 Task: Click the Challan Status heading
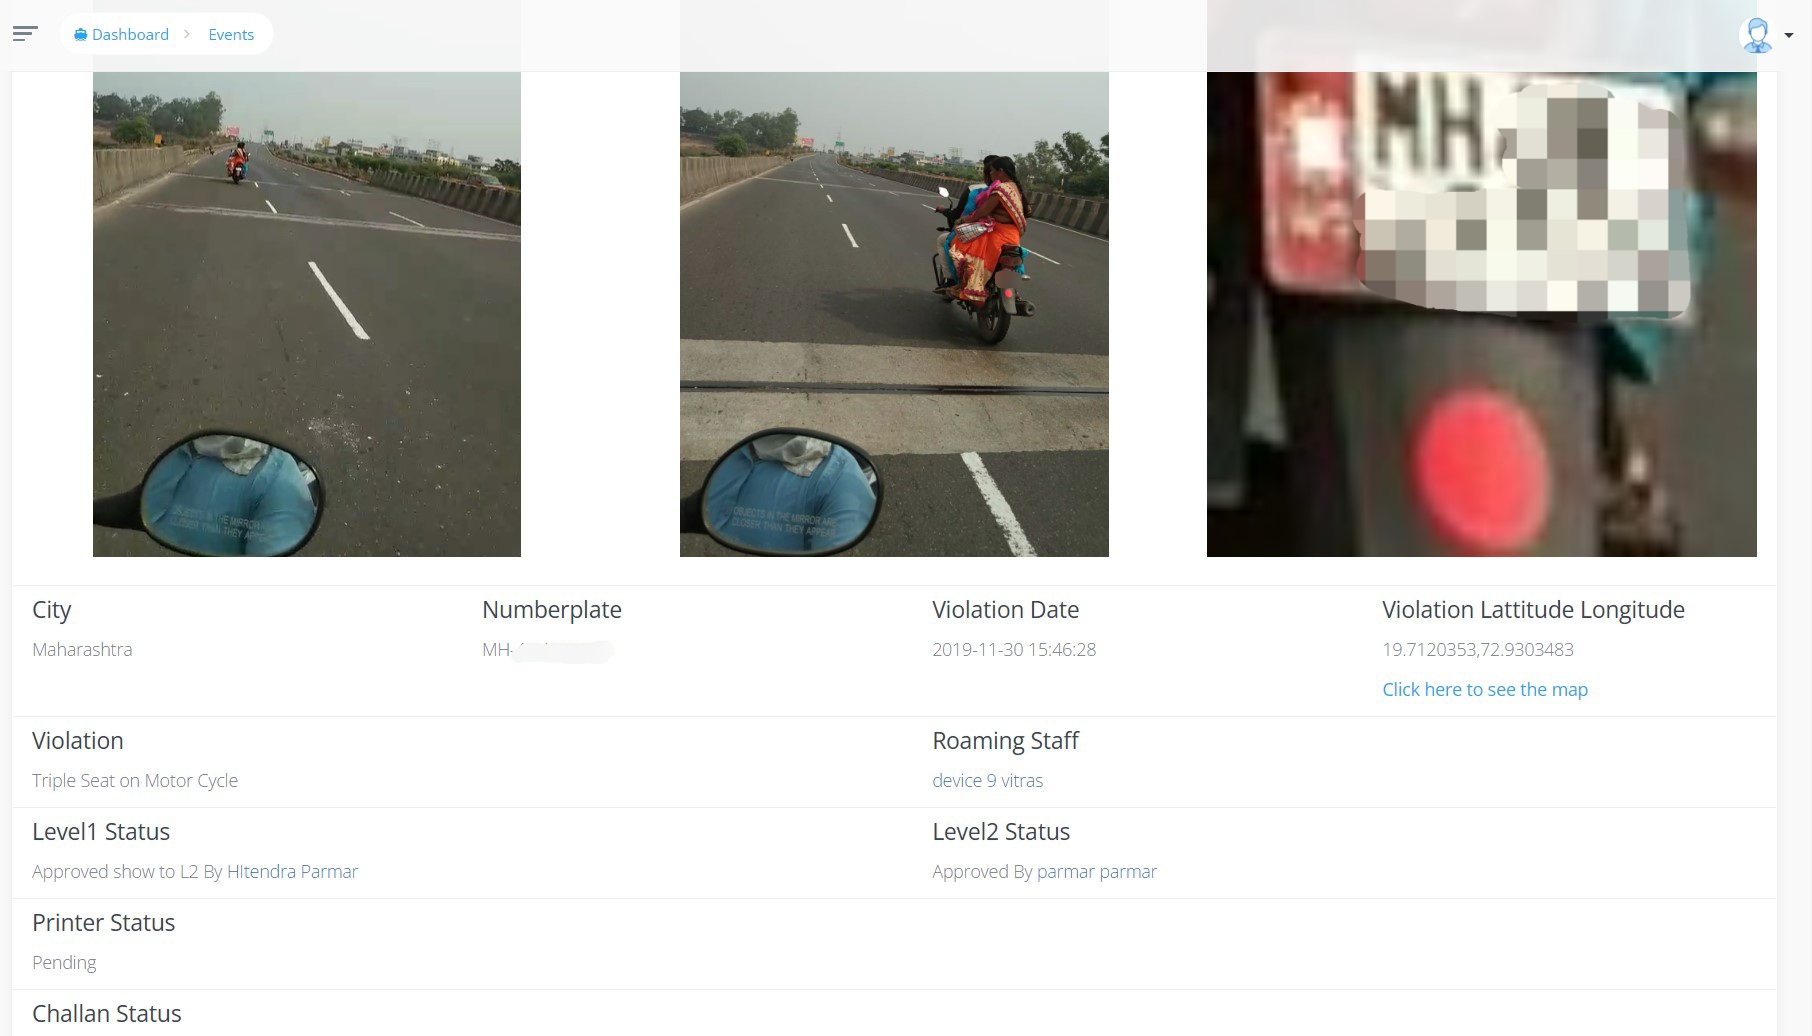pyautogui.click(x=107, y=1013)
